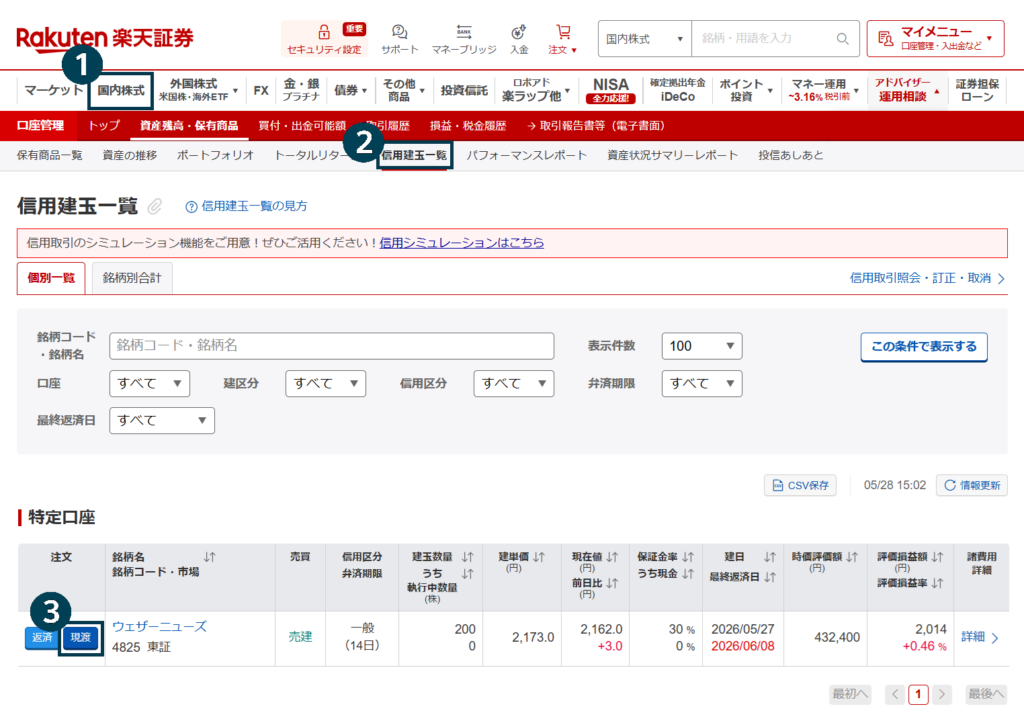Open the 信用建玉一覧 sub-tab
Image resolution: width=1024 pixels, height=721 pixels.
point(414,155)
